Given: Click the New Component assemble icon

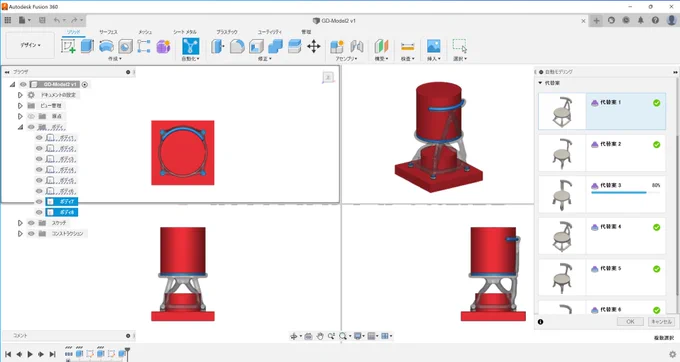Looking at the screenshot, I should pos(337,46).
